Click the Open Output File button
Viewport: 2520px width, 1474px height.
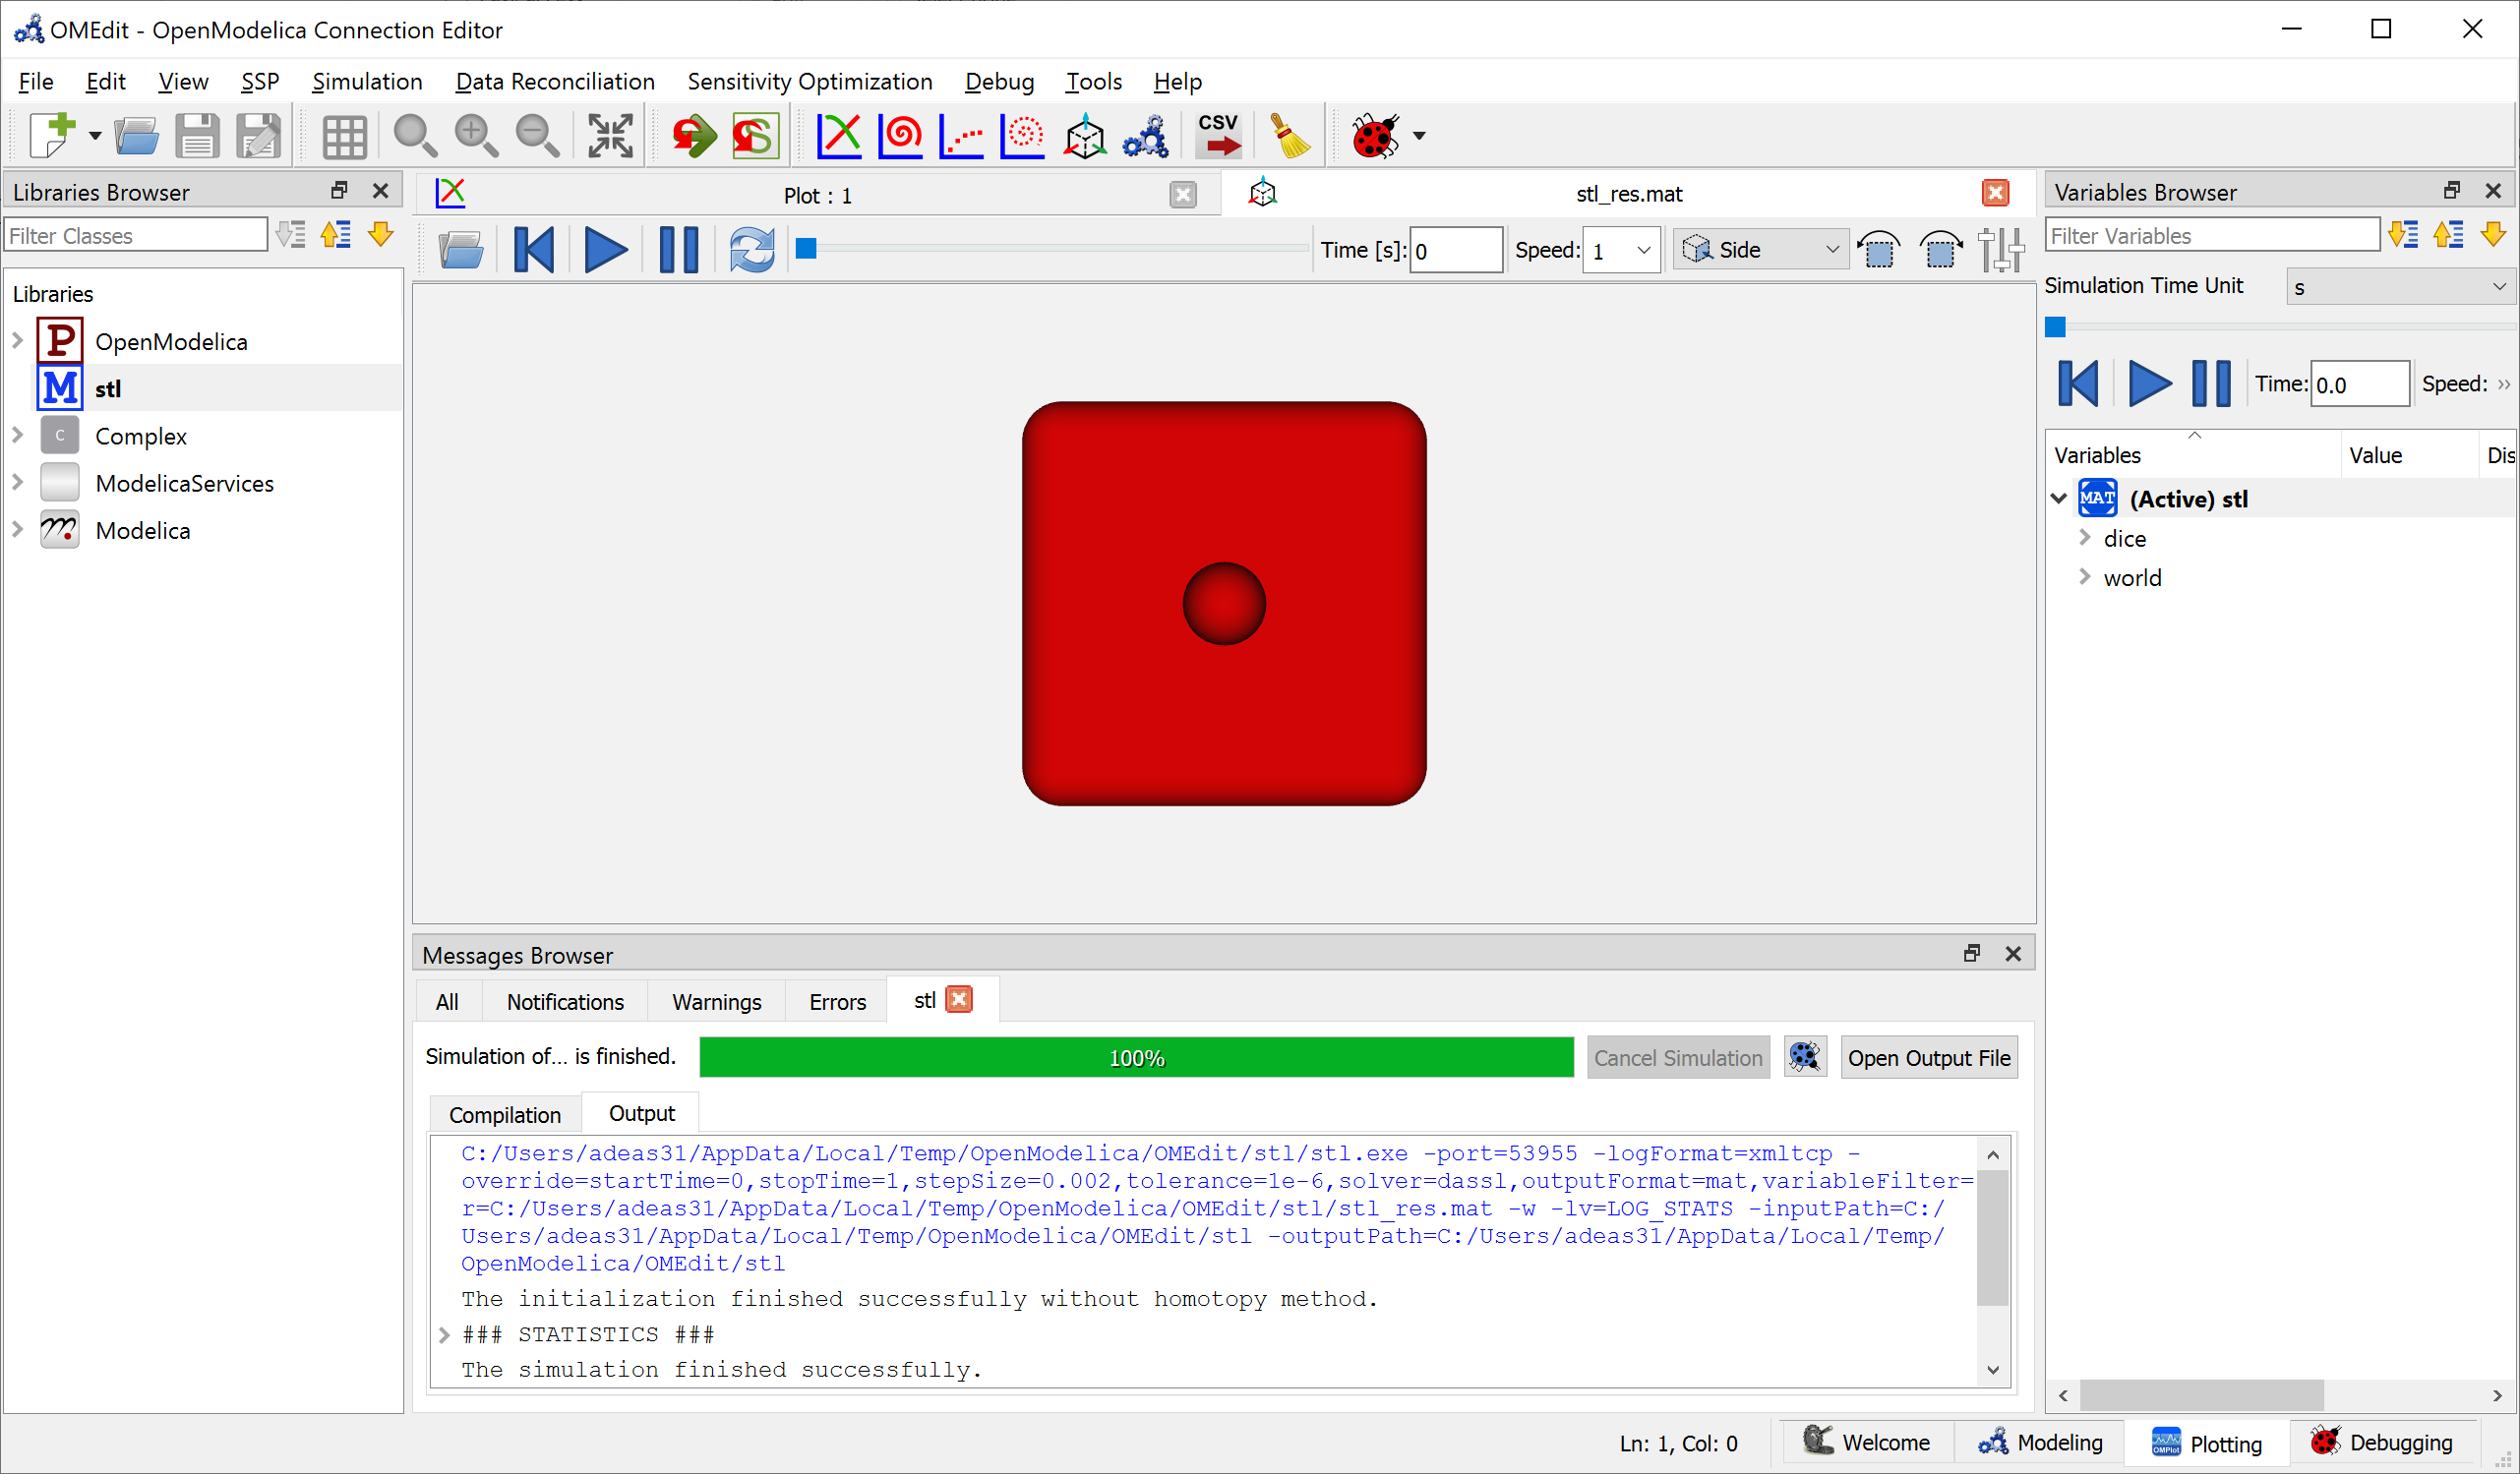pos(1928,1057)
